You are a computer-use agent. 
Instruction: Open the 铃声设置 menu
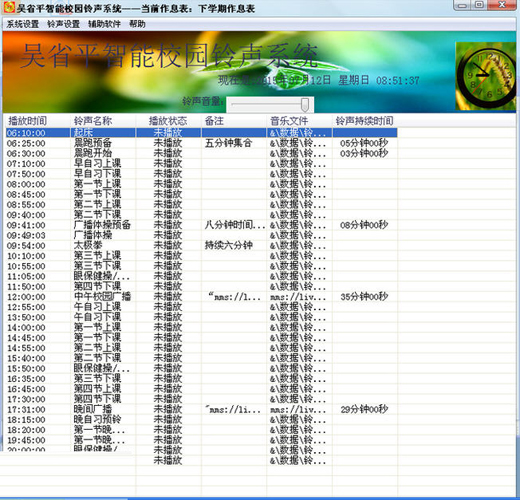pos(63,24)
